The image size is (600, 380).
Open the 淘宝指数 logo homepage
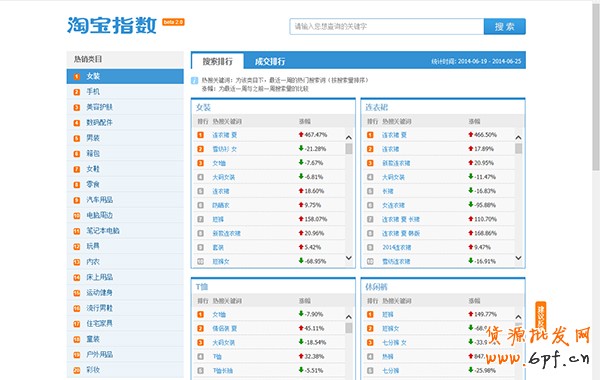coord(112,26)
